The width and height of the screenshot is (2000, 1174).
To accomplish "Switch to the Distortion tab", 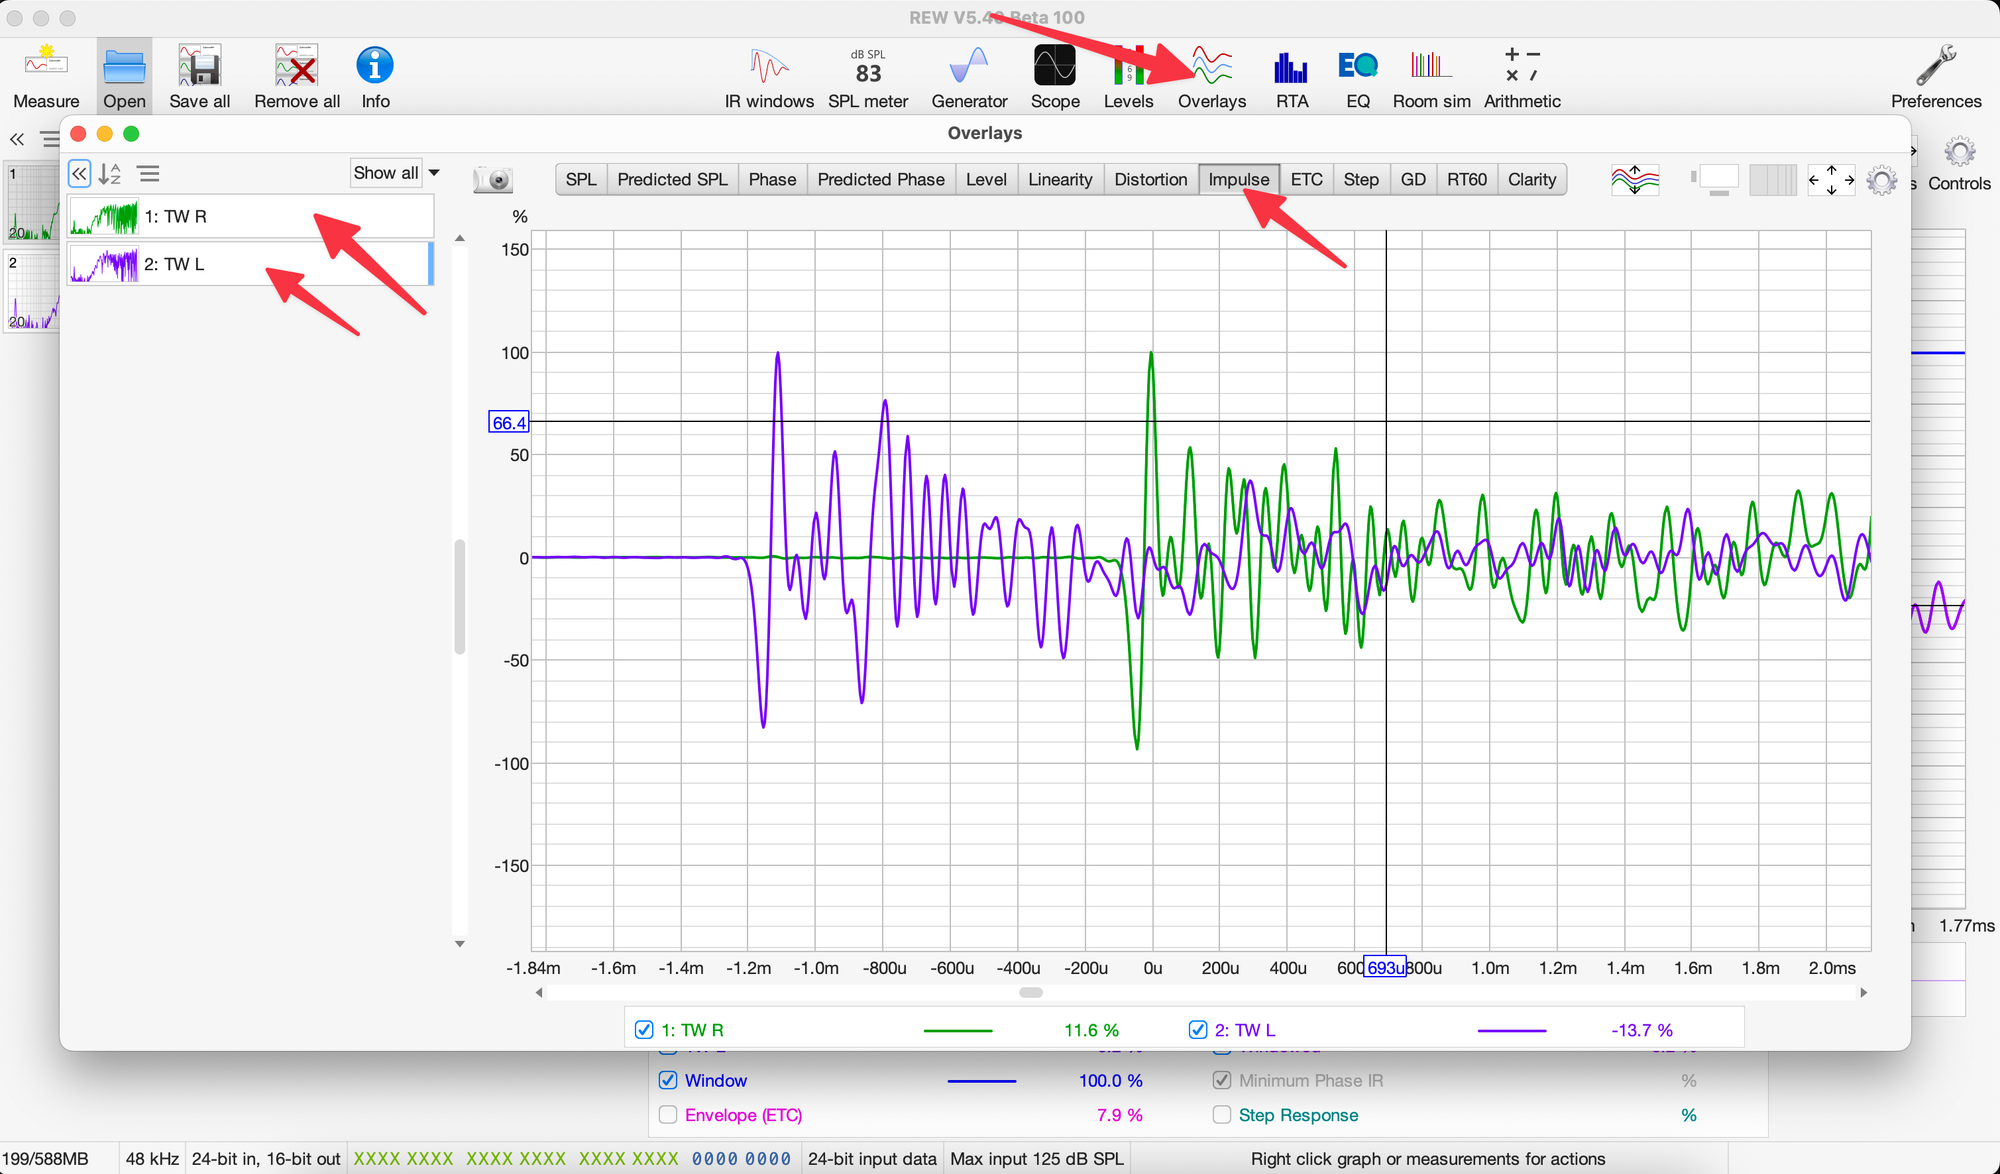I will click(x=1150, y=180).
